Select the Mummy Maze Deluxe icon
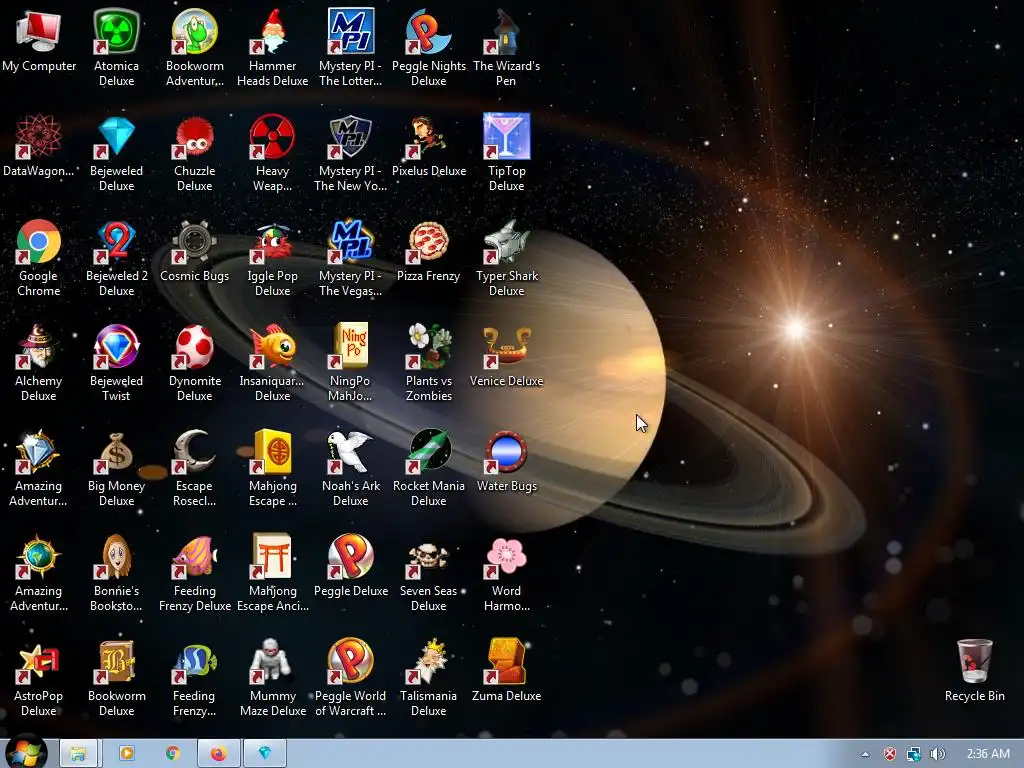 coord(272,662)
